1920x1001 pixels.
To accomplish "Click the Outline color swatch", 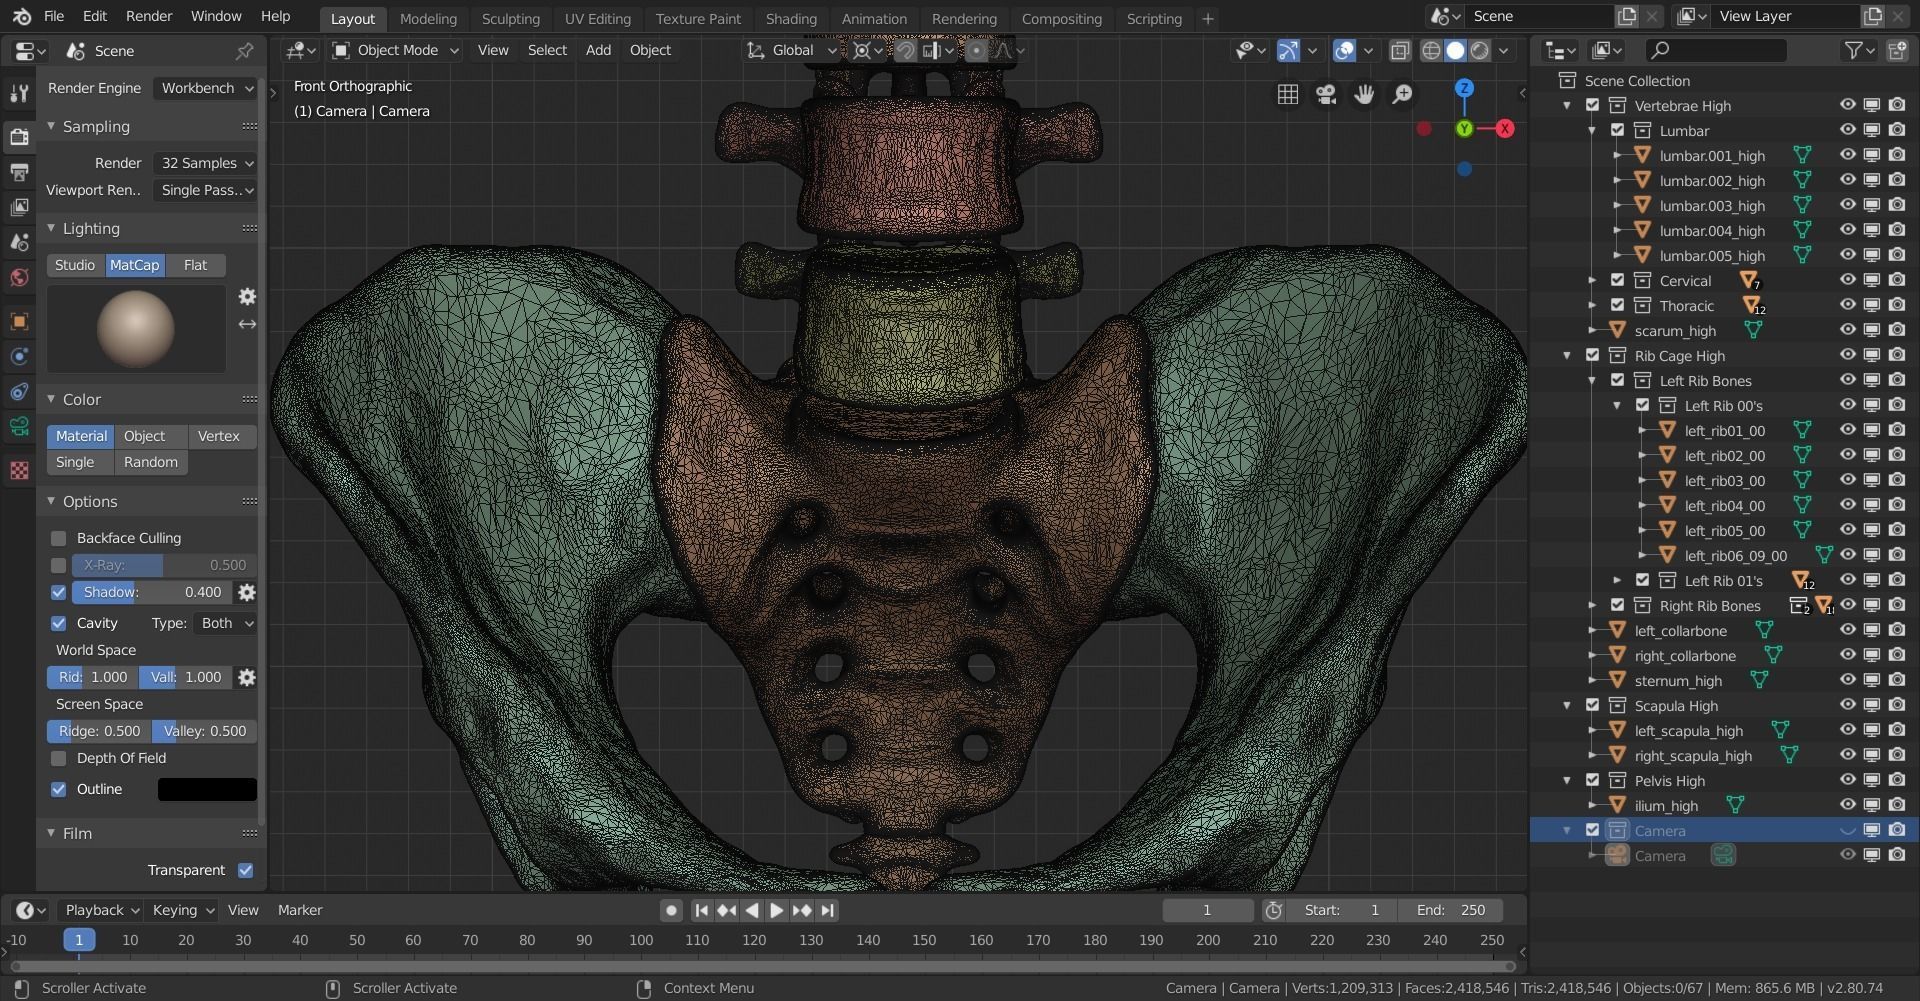I will 207,789.
